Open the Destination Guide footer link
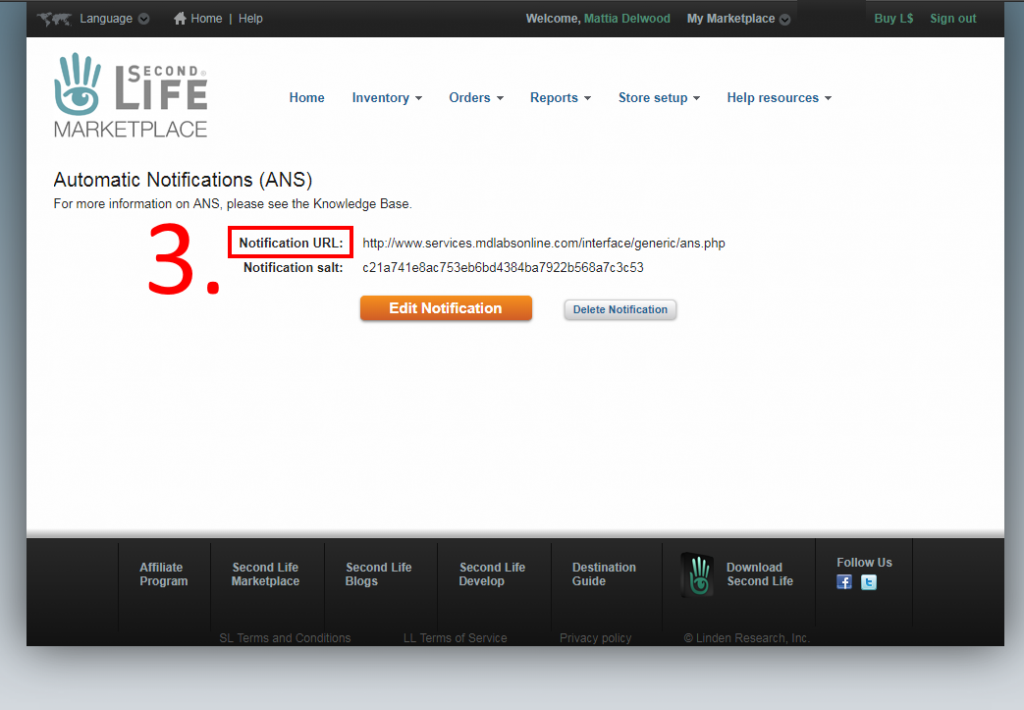The width and height of the screenshot is (1024, 710). click(x=603, y=574)
